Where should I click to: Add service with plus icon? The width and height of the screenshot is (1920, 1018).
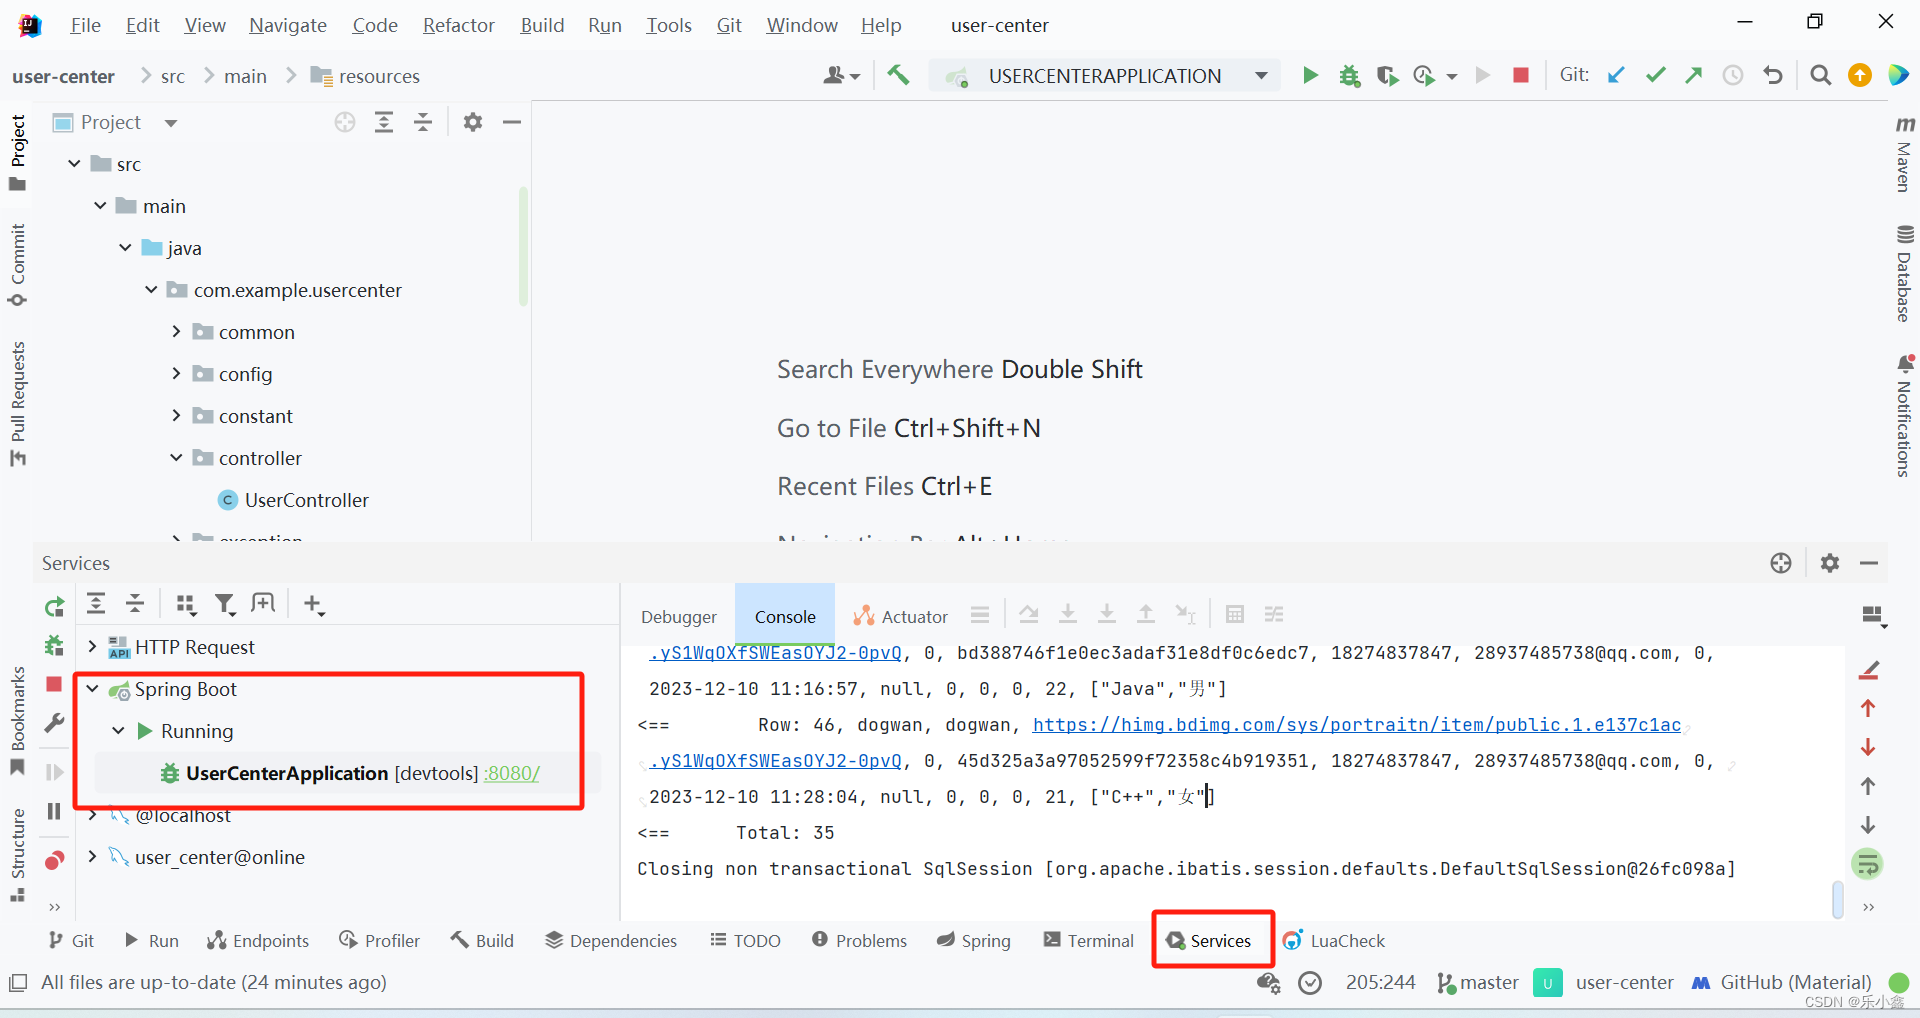pos(314,604)
